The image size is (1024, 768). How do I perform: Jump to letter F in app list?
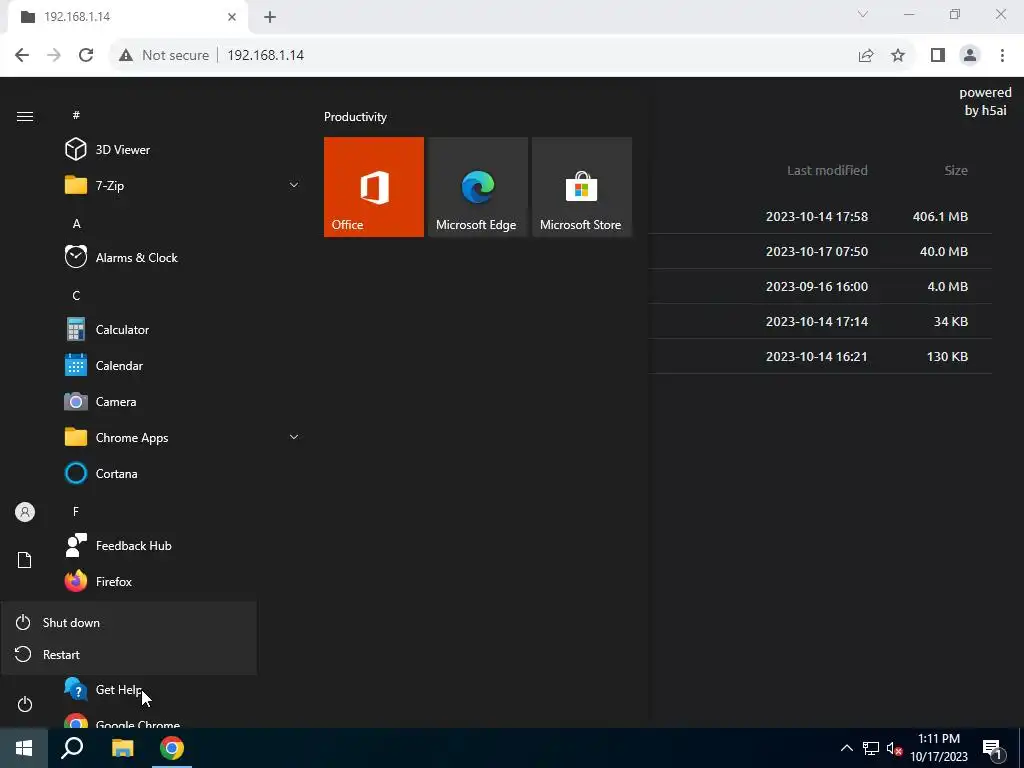point(76,511)
